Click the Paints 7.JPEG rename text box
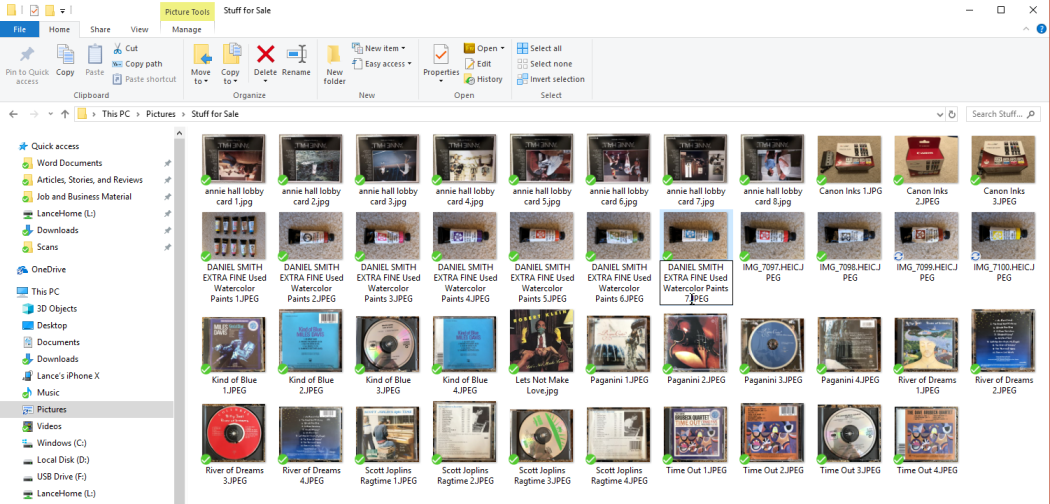Viewport: 1050px width, 504px height. click(696, 283)
